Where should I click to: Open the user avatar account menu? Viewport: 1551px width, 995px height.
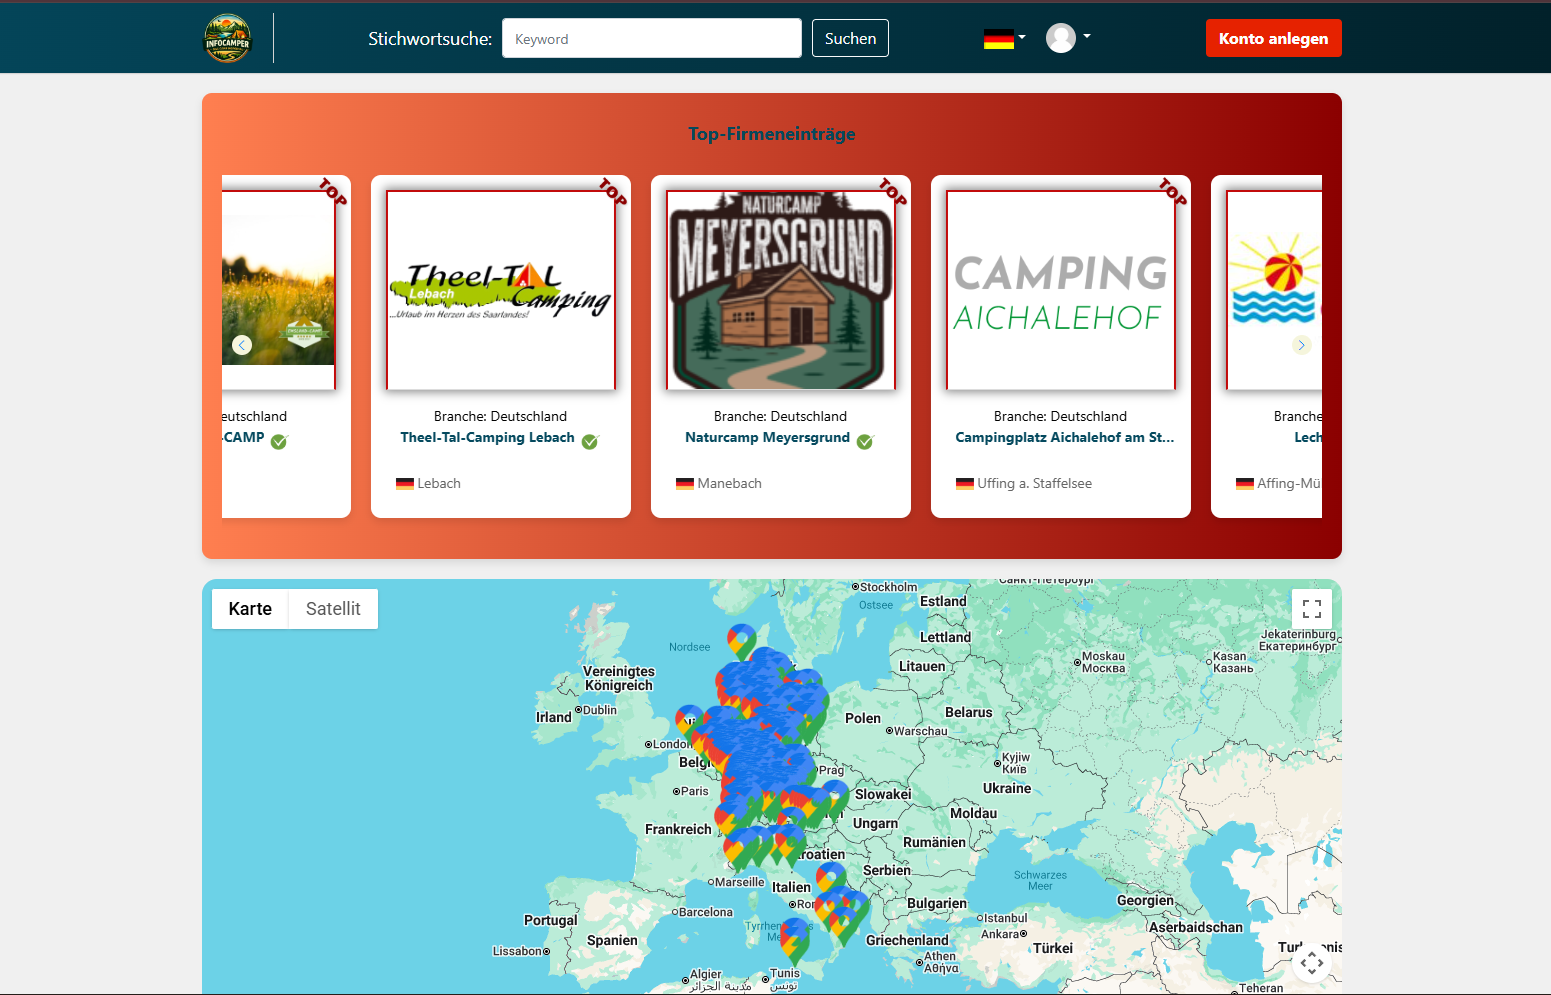click(1068, 38)
